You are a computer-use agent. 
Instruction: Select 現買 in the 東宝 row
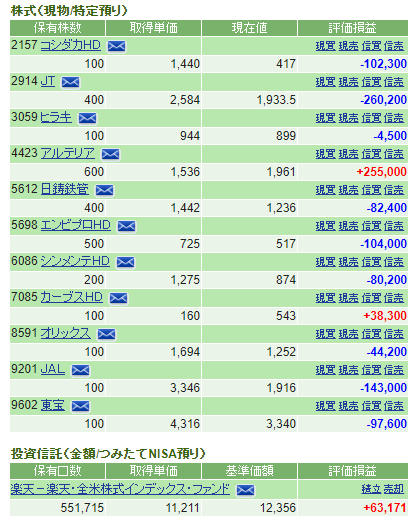(x=326, y=406)
